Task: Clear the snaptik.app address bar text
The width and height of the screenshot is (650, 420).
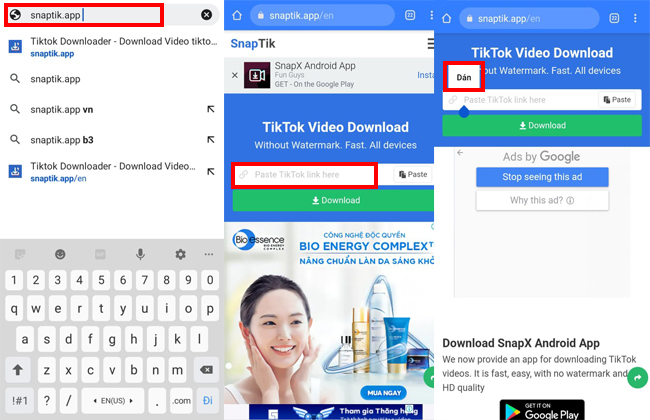Action: point(206,15)
